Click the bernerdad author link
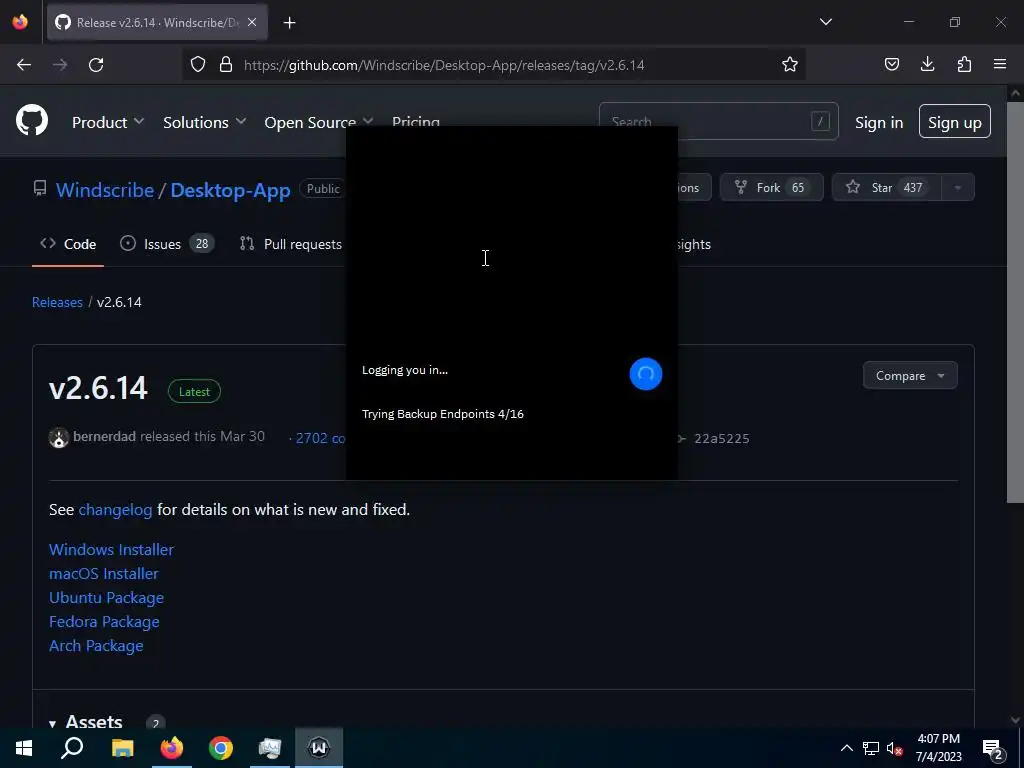 (104, 436)
